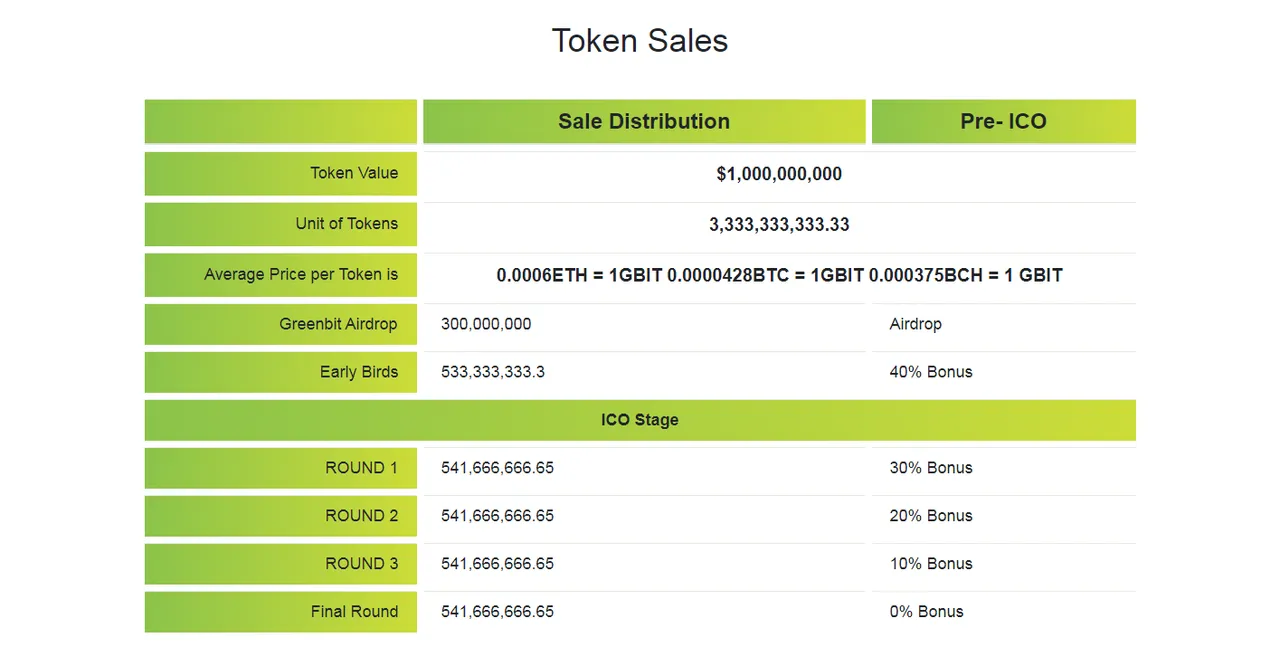Click the Final Round row label
Screen dimensions: 1280x668
(x=281, y=612)
